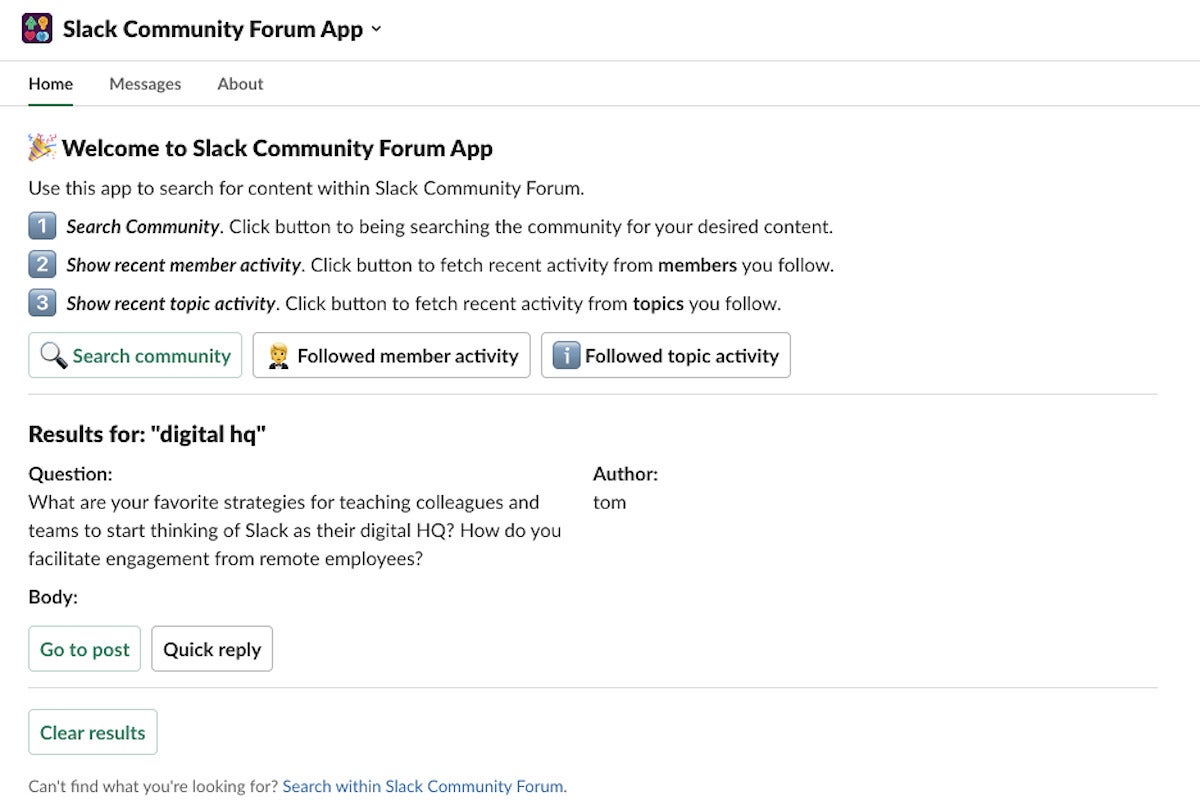Click the number 3 keycap emoji
The image size is (1200, 805).
[x=42, y=303]
